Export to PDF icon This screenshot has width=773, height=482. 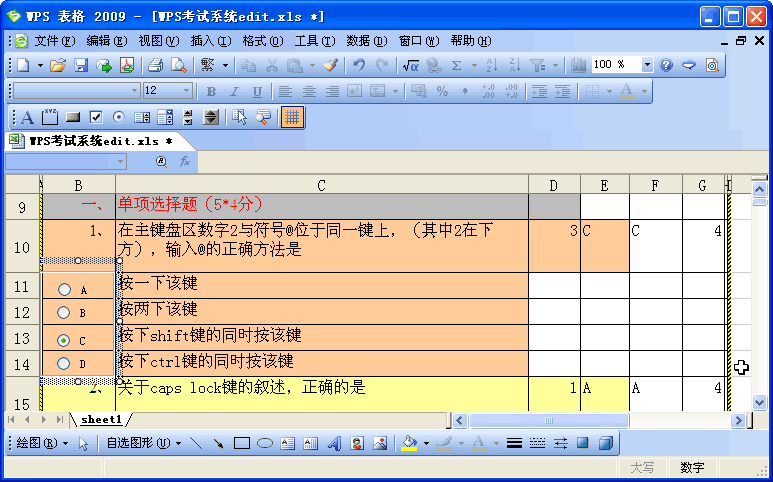pyautogui.click(x=127, y=65)
